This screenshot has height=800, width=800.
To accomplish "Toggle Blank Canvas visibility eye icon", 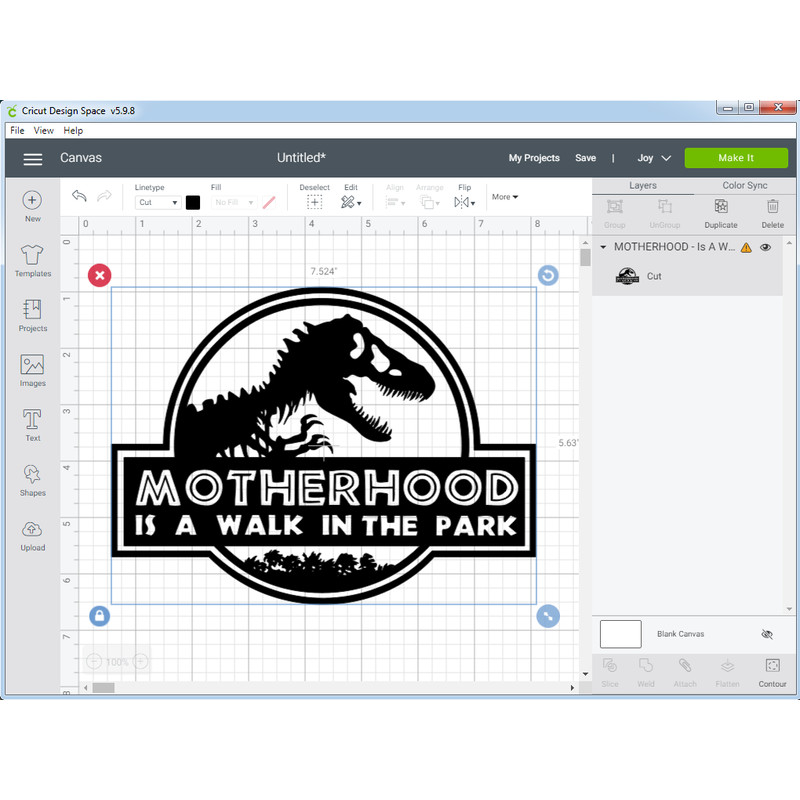I will (767, 634).
